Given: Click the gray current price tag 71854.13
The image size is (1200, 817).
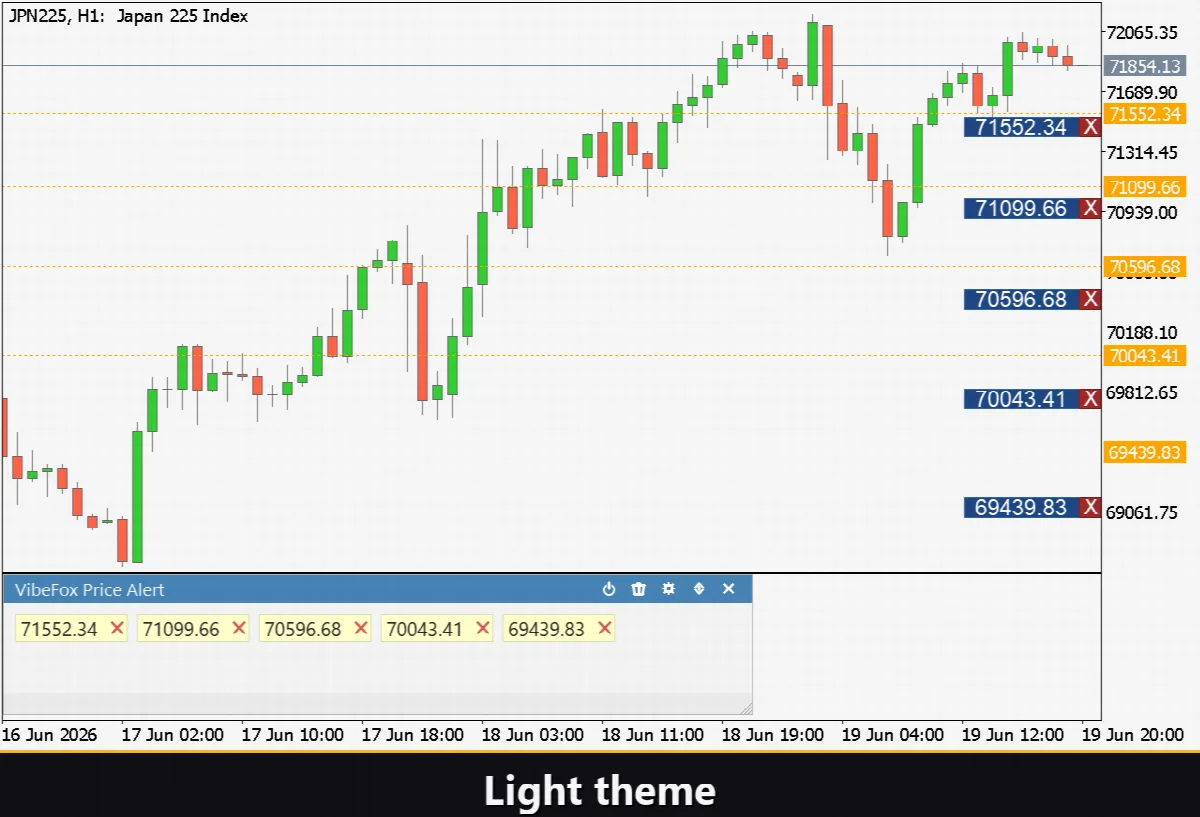Looking at the screenshot, I should click(x=1145, y=66).
